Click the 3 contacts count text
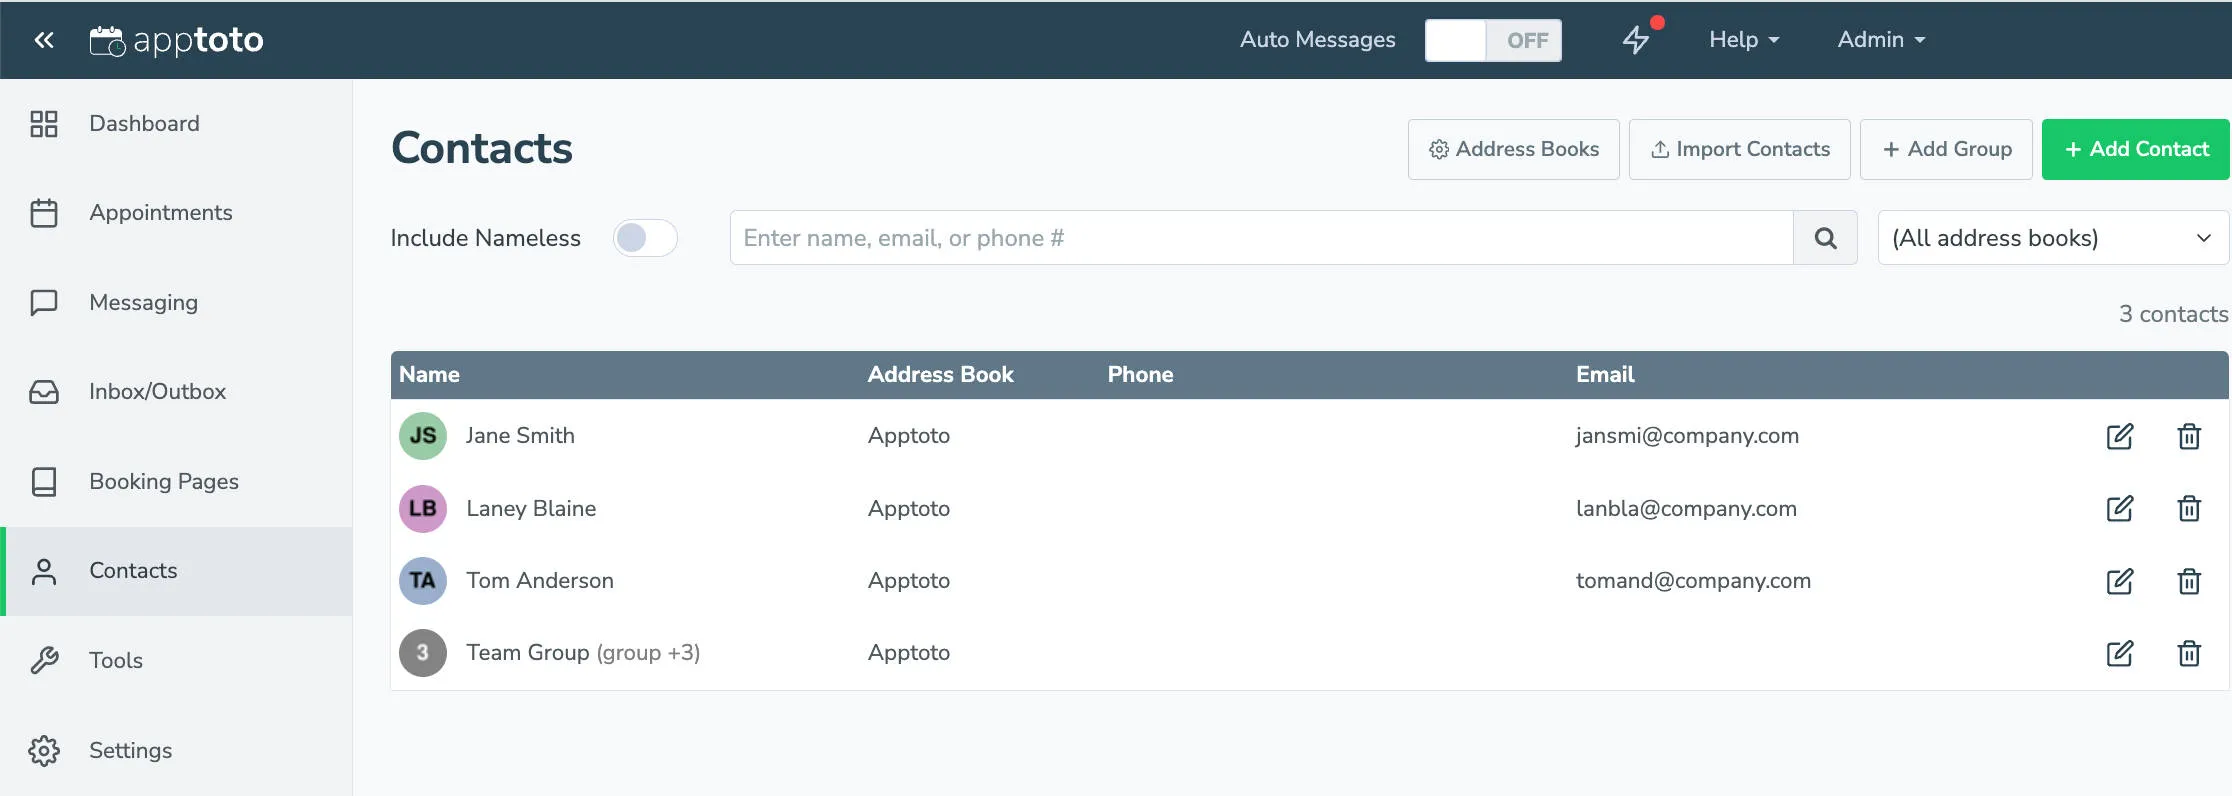Viewport: 2232px width, 796px height. pos(2173,314)
